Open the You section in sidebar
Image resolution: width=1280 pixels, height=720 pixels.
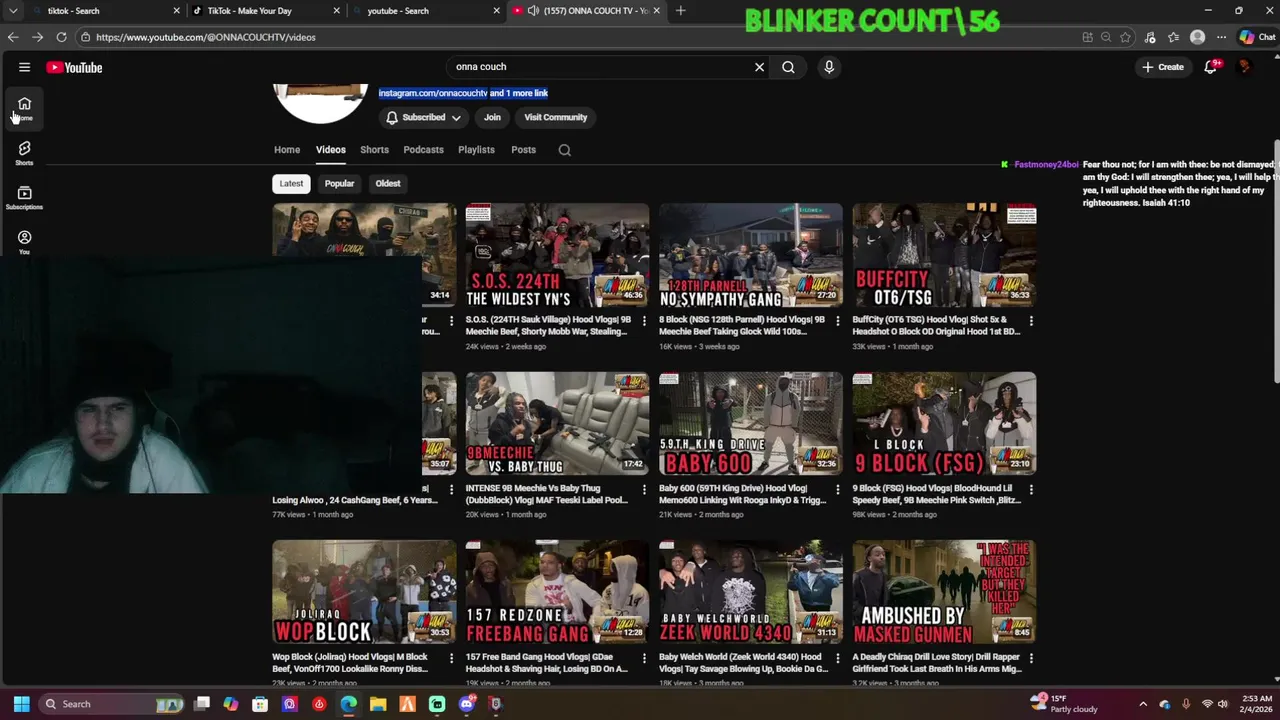[x=24, y=242]
